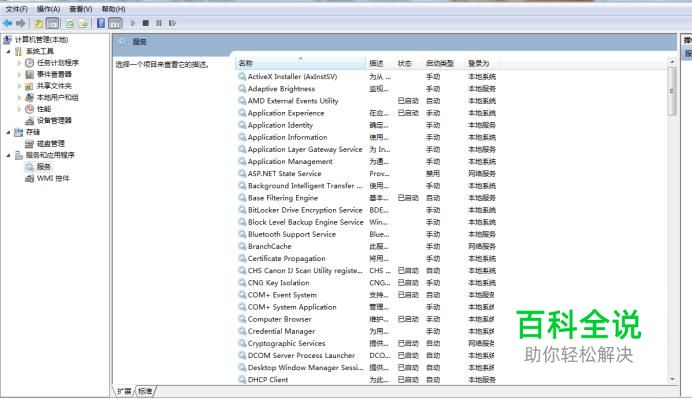Toggle the show/hide action pane icon
This screenshot has height=399, width=692.
click(x=115, y=23)
